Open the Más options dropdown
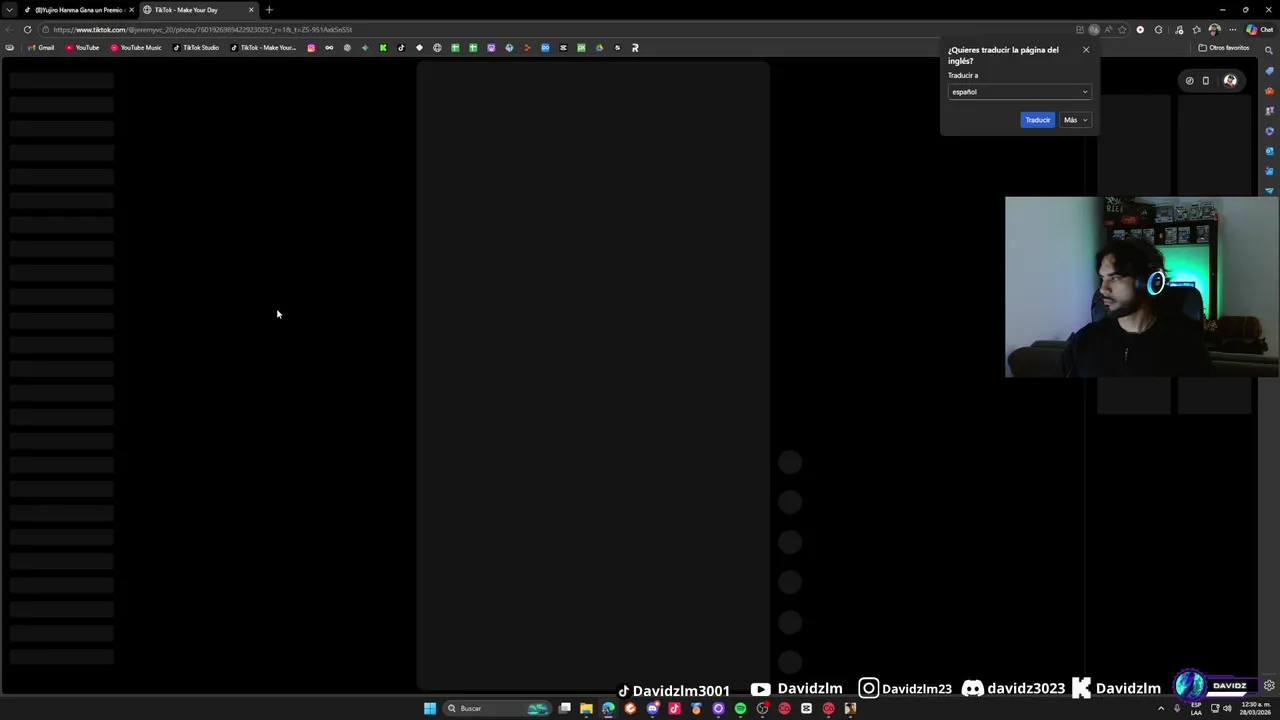The width and height of the screenshot is (1280, 720). (x=1075, y=120)
